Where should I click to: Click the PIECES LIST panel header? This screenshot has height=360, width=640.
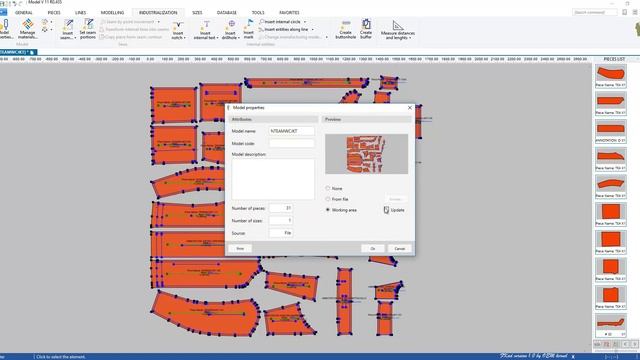tap(614, 59)
